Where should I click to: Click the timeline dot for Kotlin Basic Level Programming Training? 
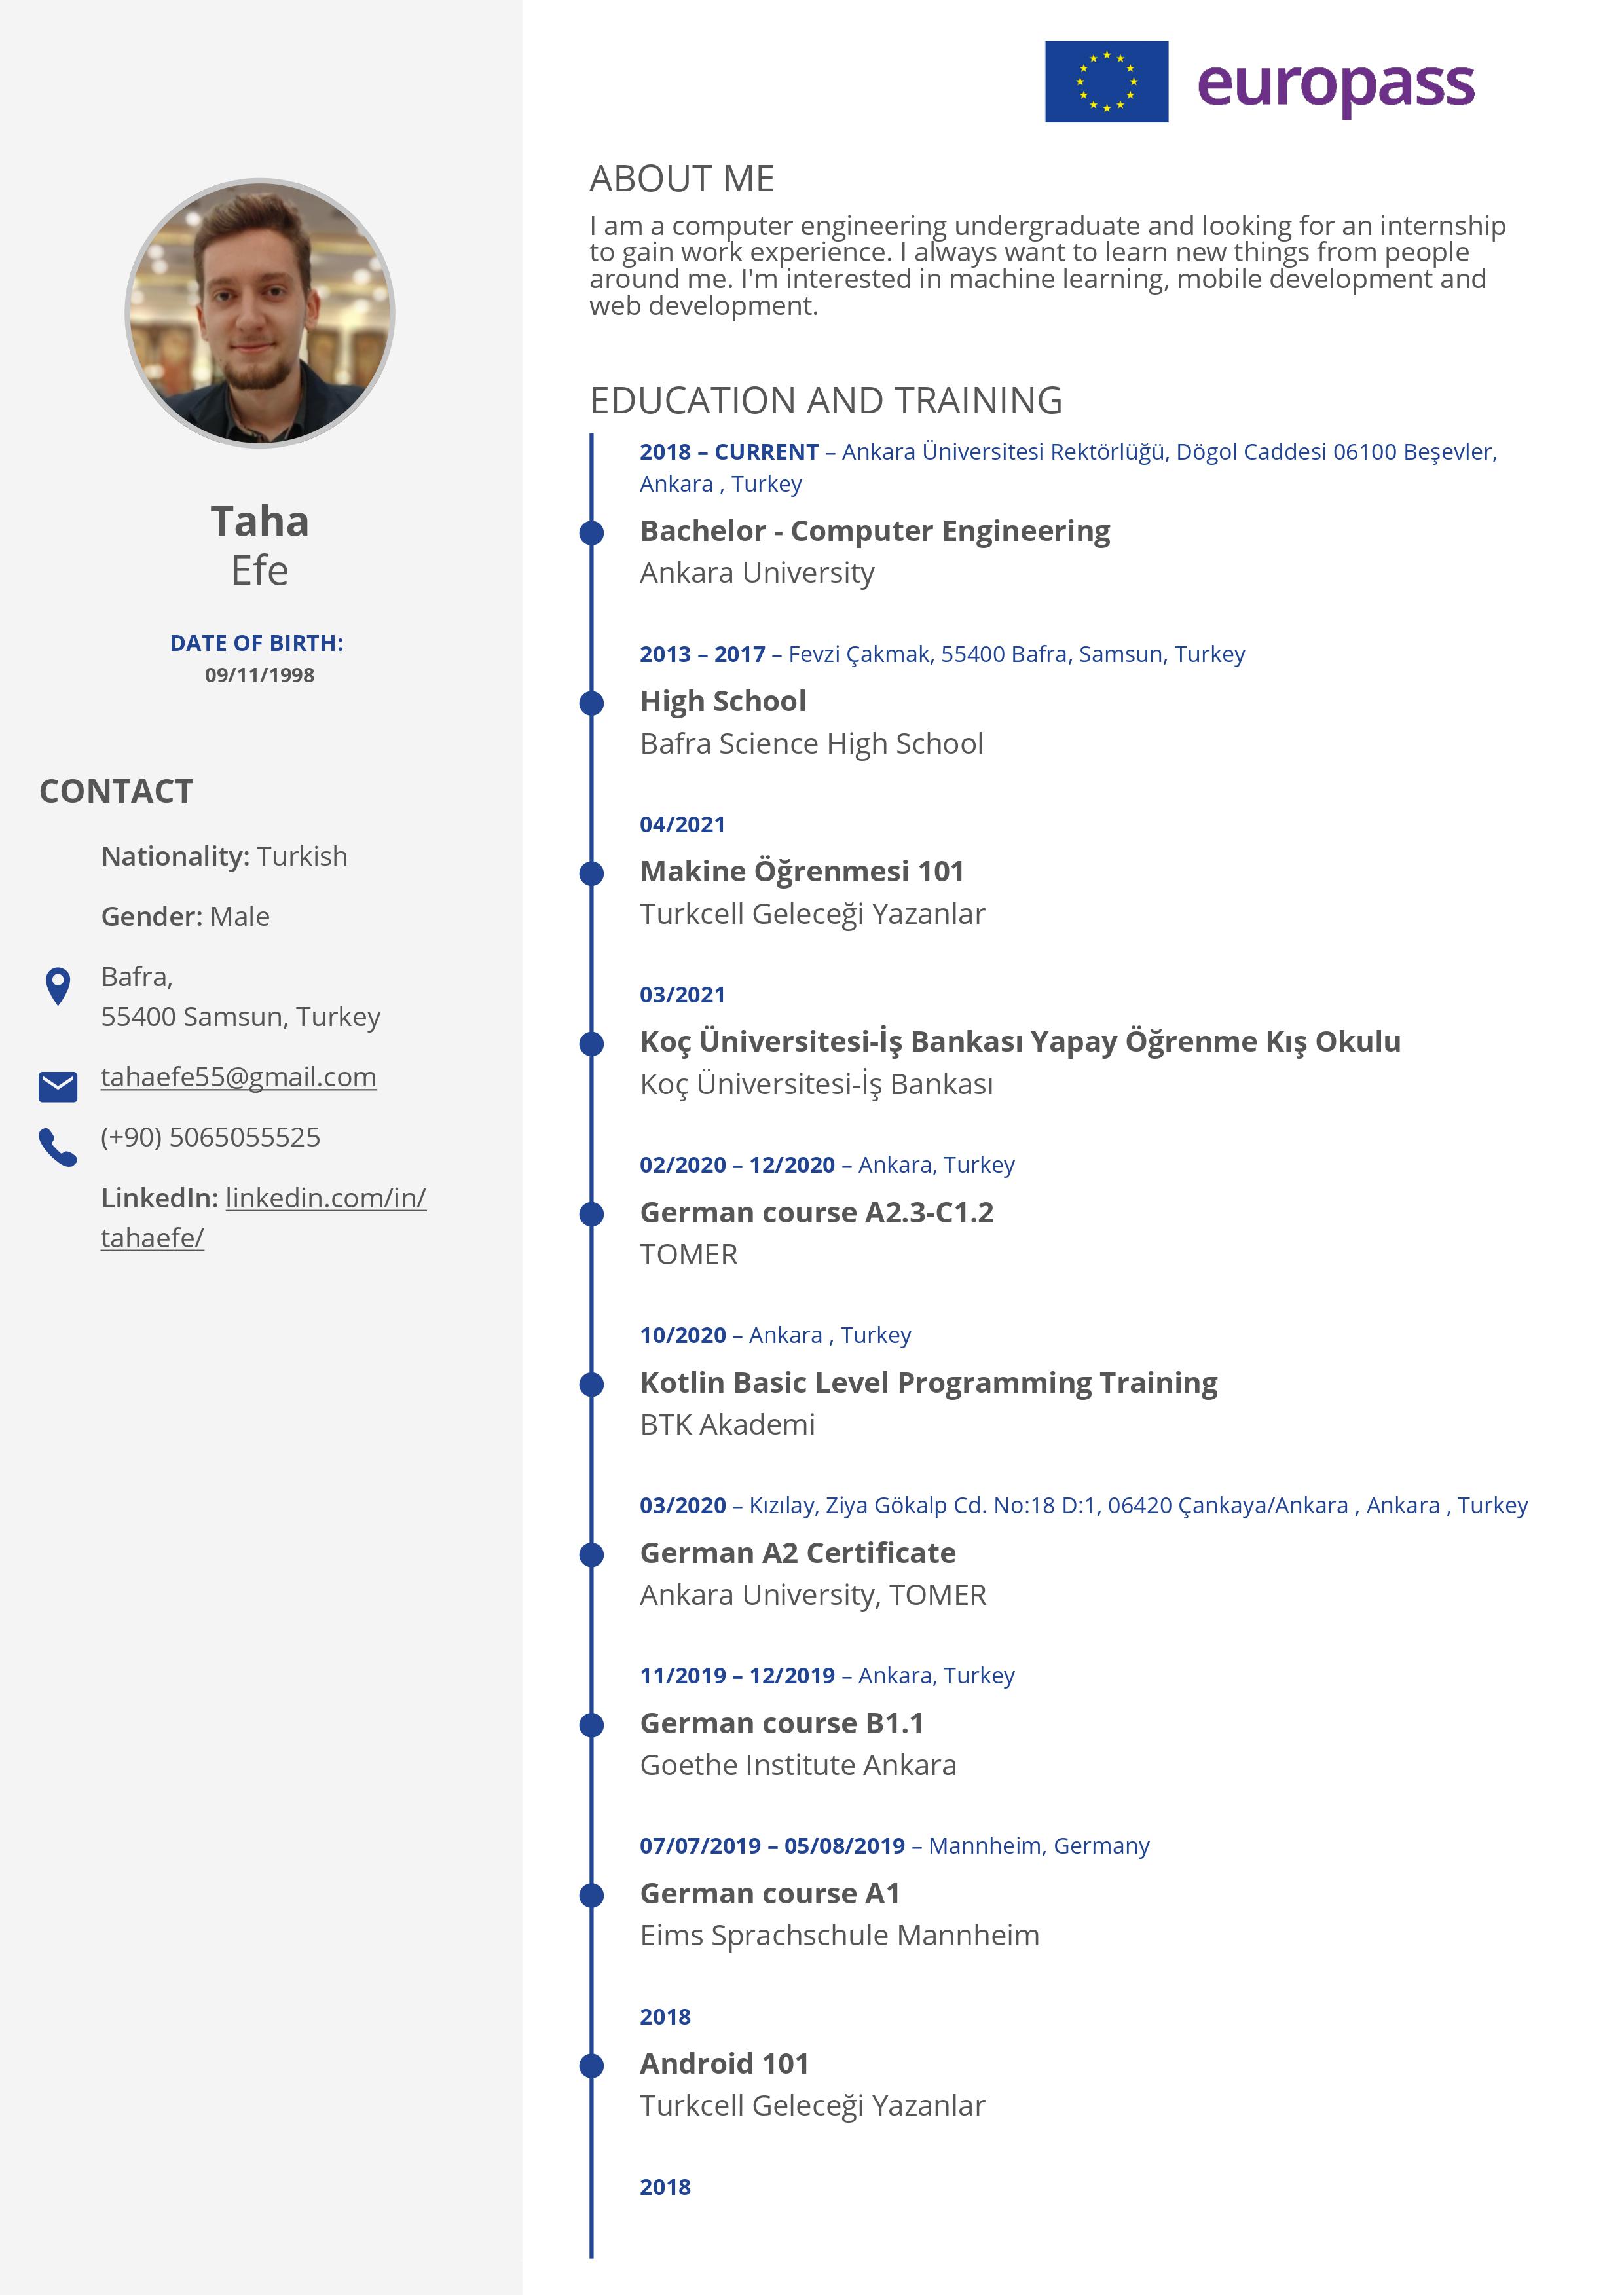click(592, 1384)
